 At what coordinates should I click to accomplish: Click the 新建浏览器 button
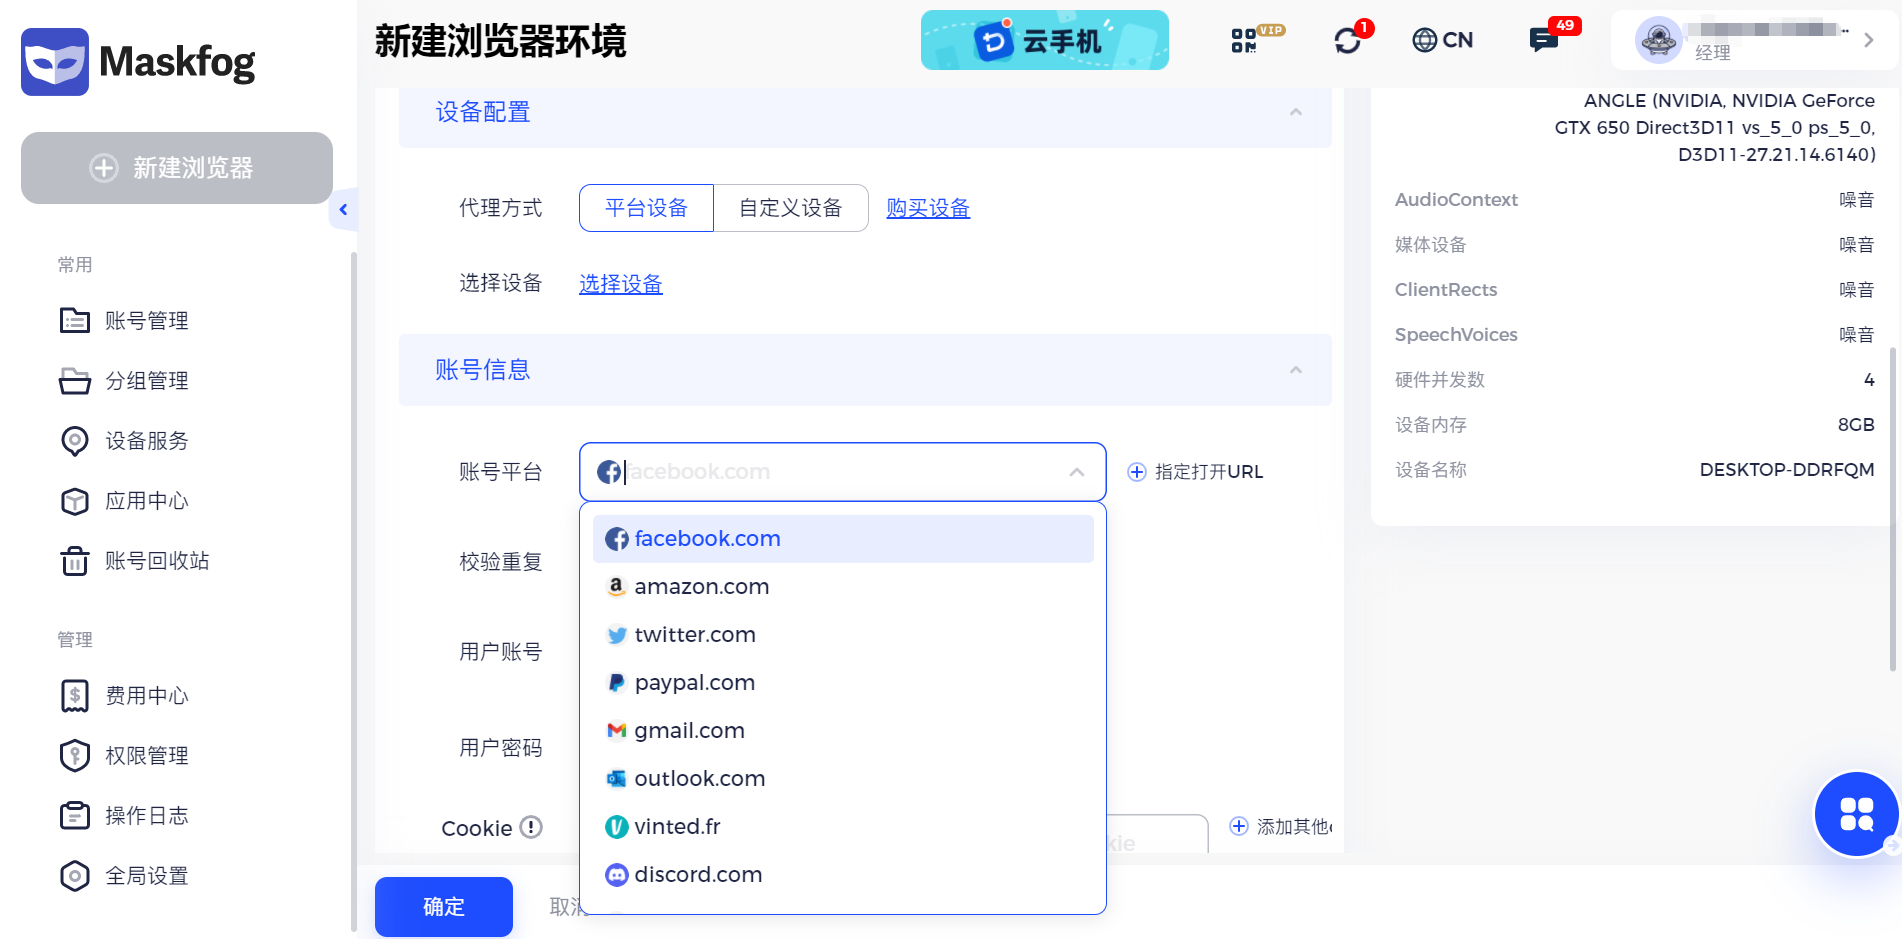177,168
